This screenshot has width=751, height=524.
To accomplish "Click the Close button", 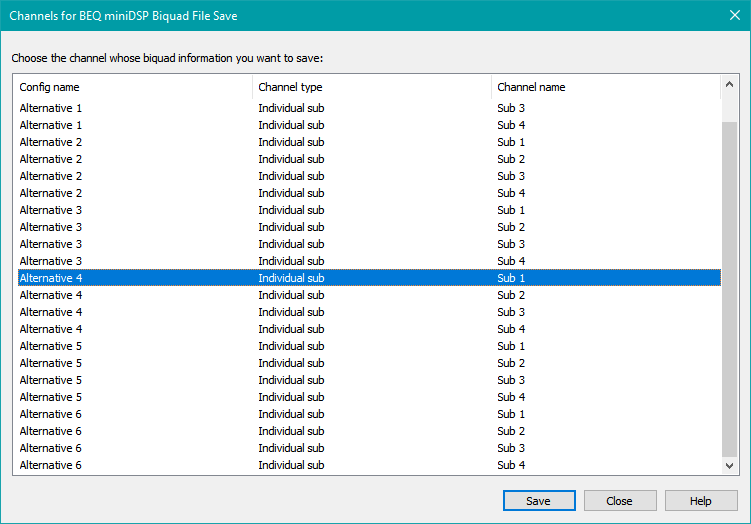I will (x=620, y=501).
